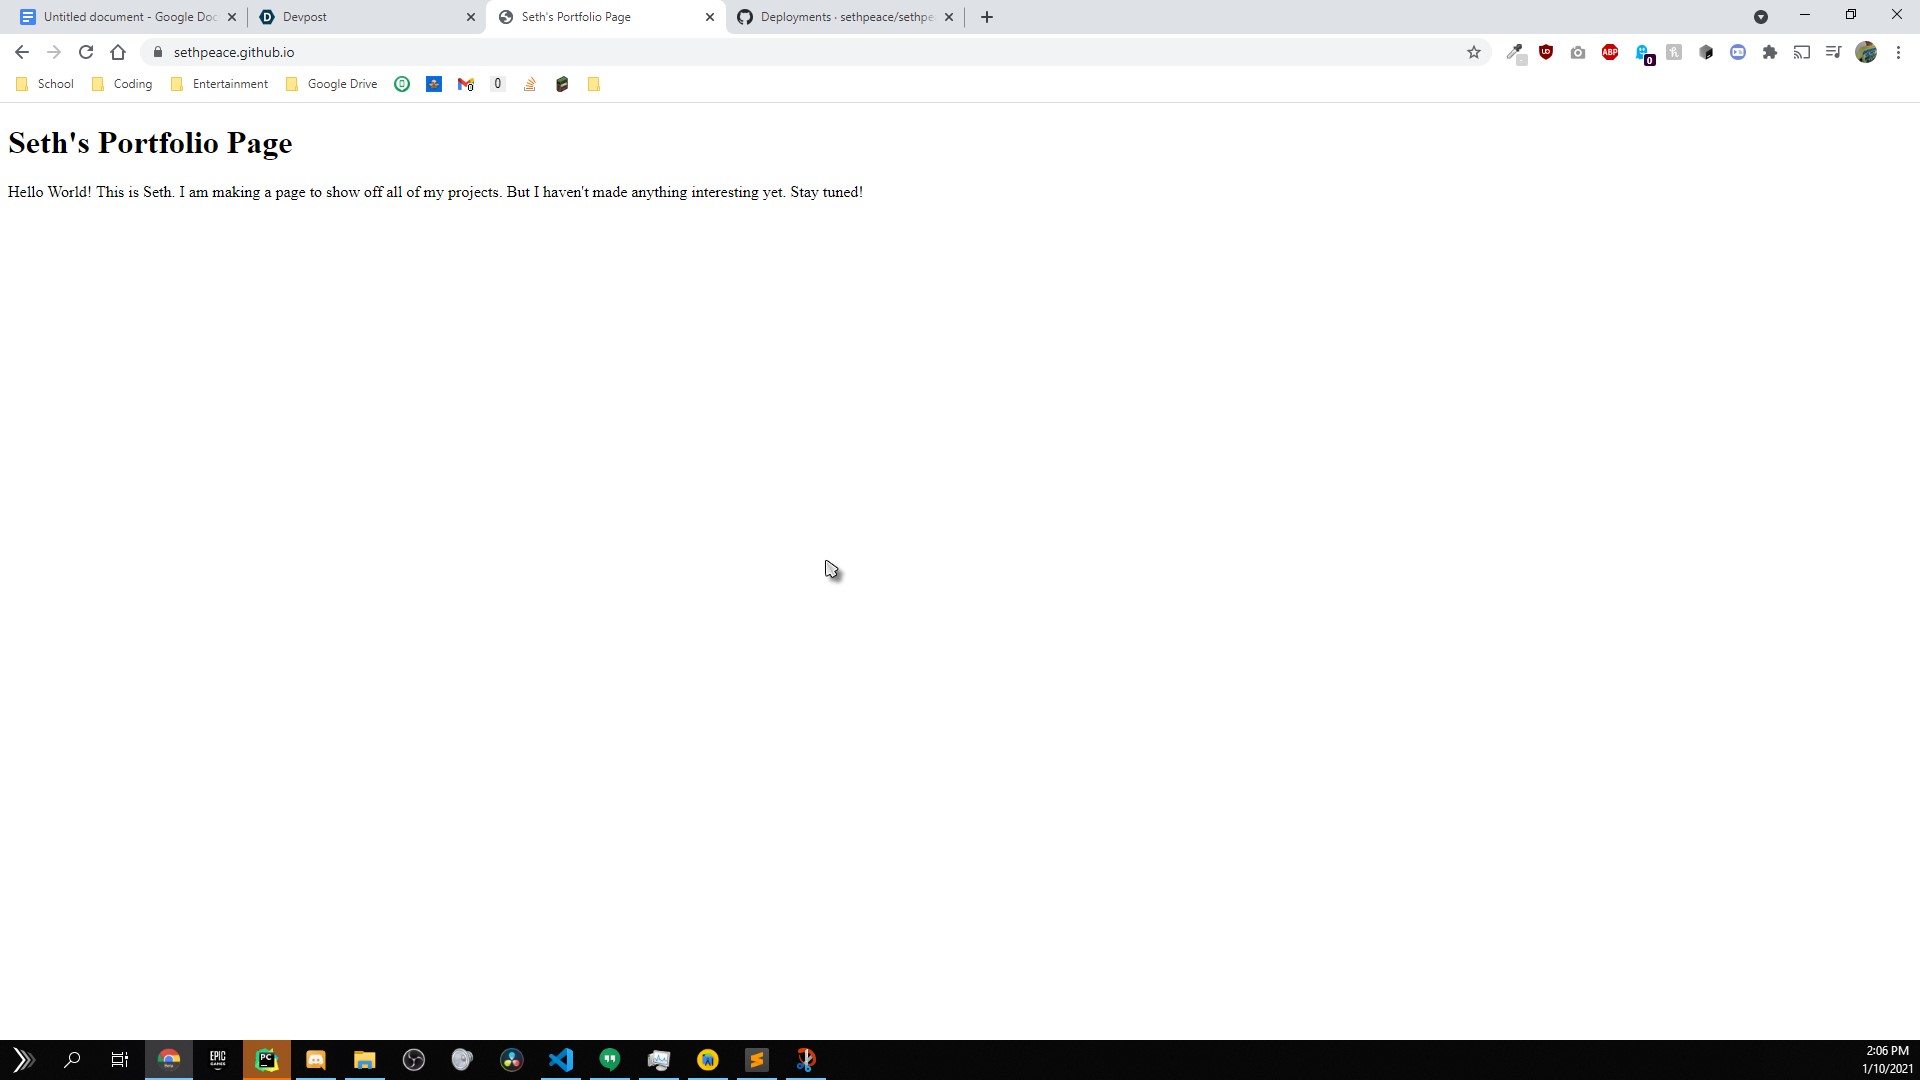Expand the tab search dropdown arrow
This screenshot has width=1920, height=1080.
coord(1761,17)
